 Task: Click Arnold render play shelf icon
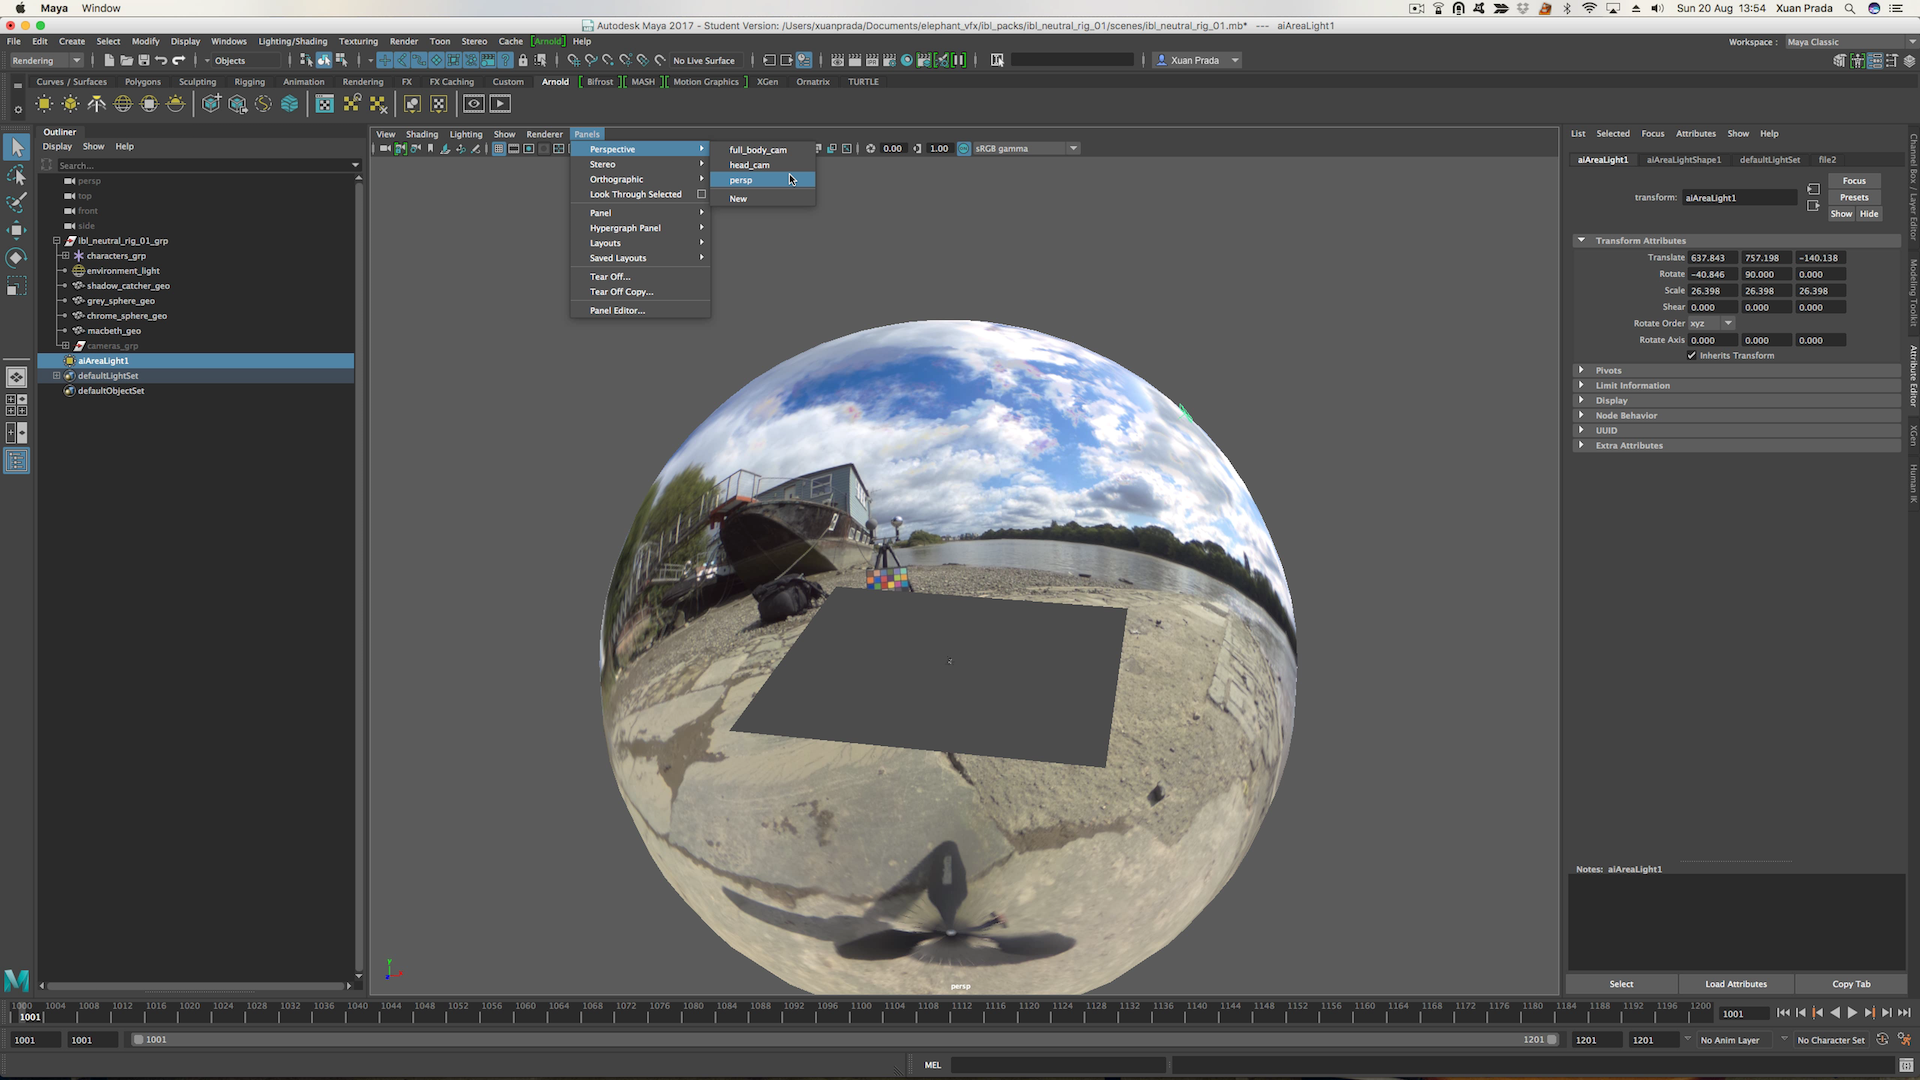click(x=500, y=104)
